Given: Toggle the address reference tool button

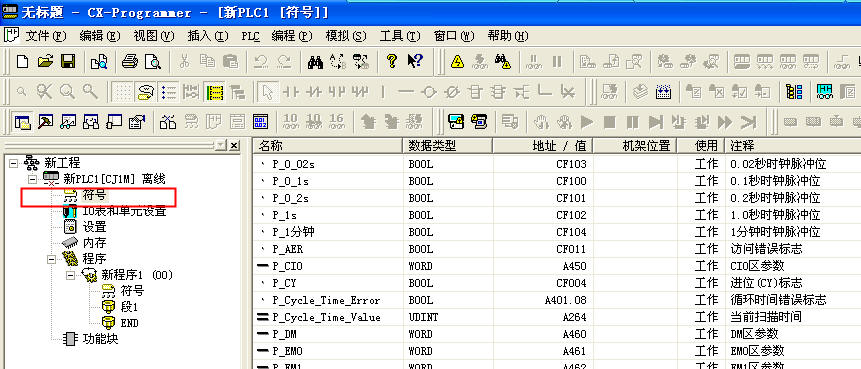Looking at the screenshot, I should [x=91, y=122].
